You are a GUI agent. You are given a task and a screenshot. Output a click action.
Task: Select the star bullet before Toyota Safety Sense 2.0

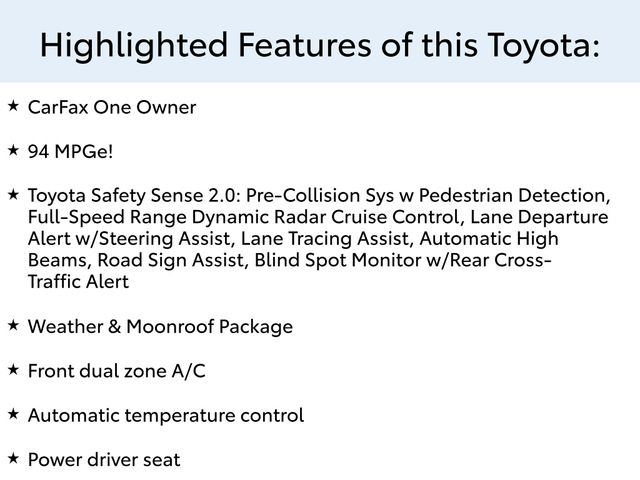[12, 192]
